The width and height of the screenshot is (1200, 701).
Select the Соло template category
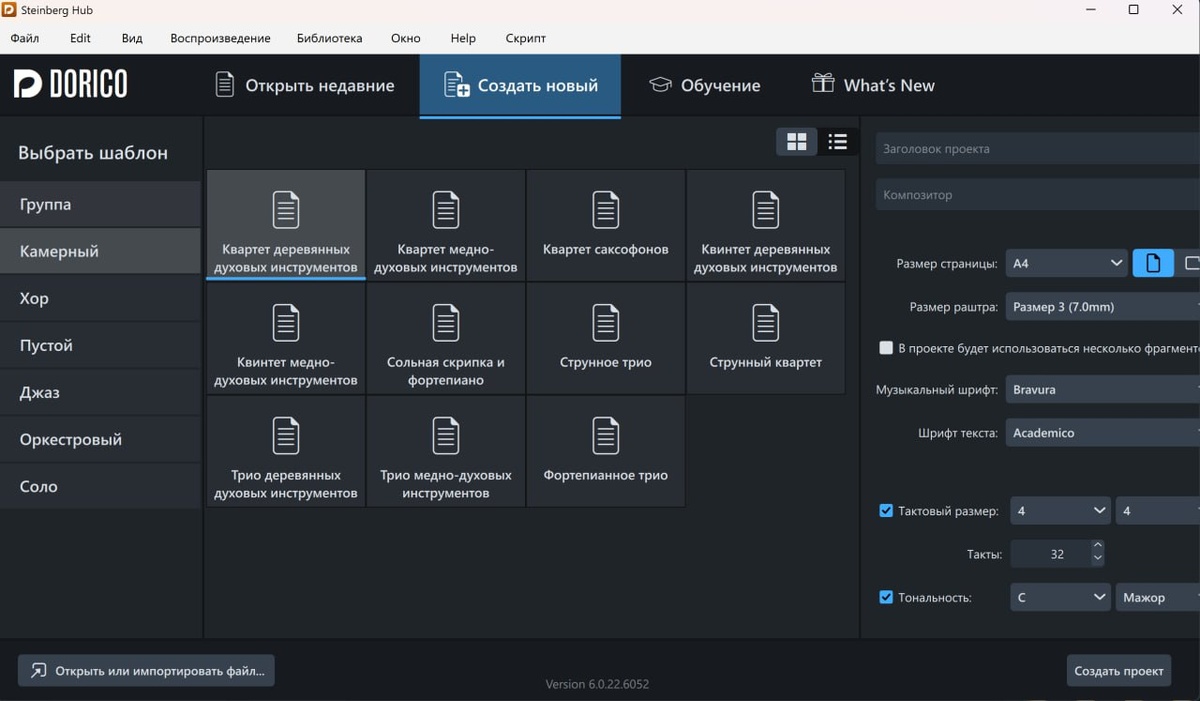click(100, 486)
